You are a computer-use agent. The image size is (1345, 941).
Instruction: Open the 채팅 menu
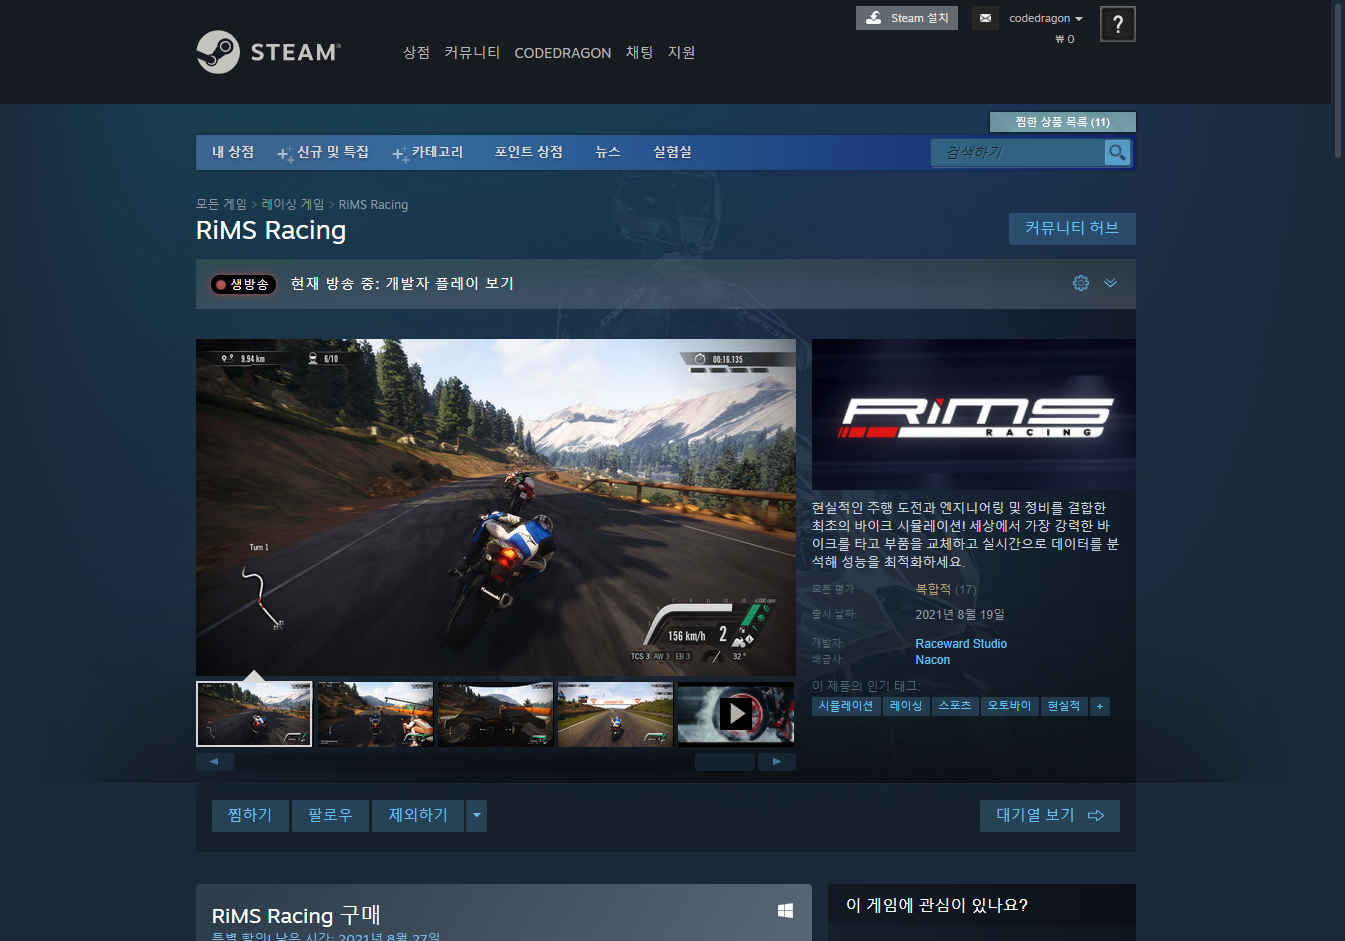pyautogui.click(x=639, y=53)
